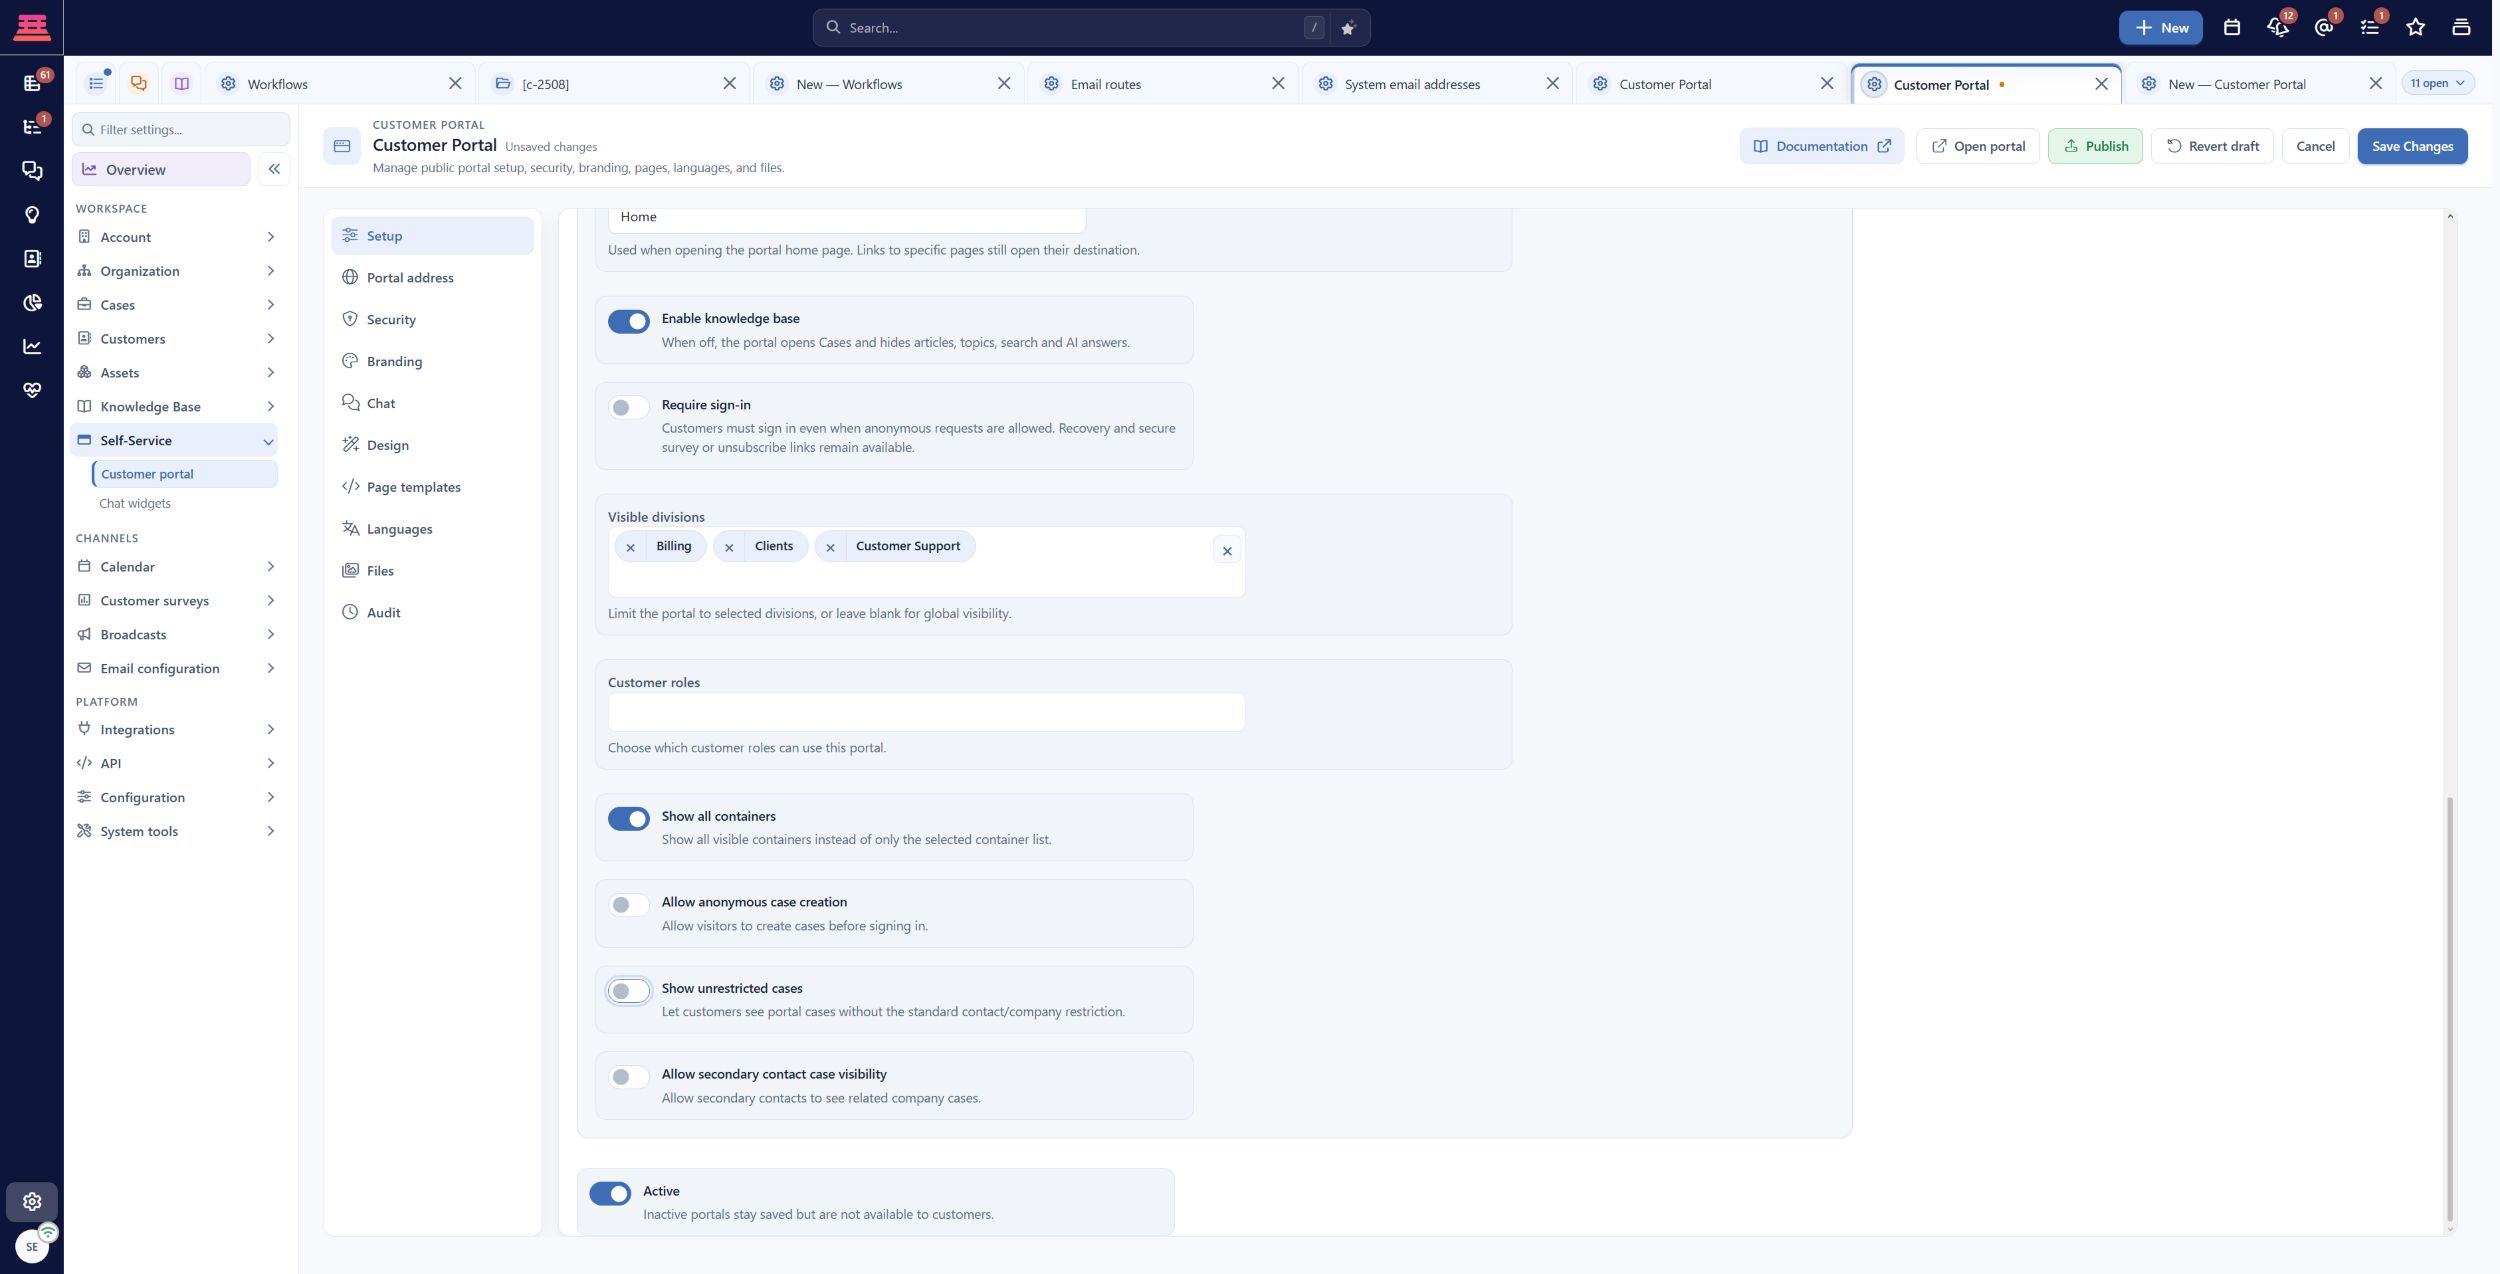Clear all visible divisions
Screen dimensions: 2500x1274
1227,551
